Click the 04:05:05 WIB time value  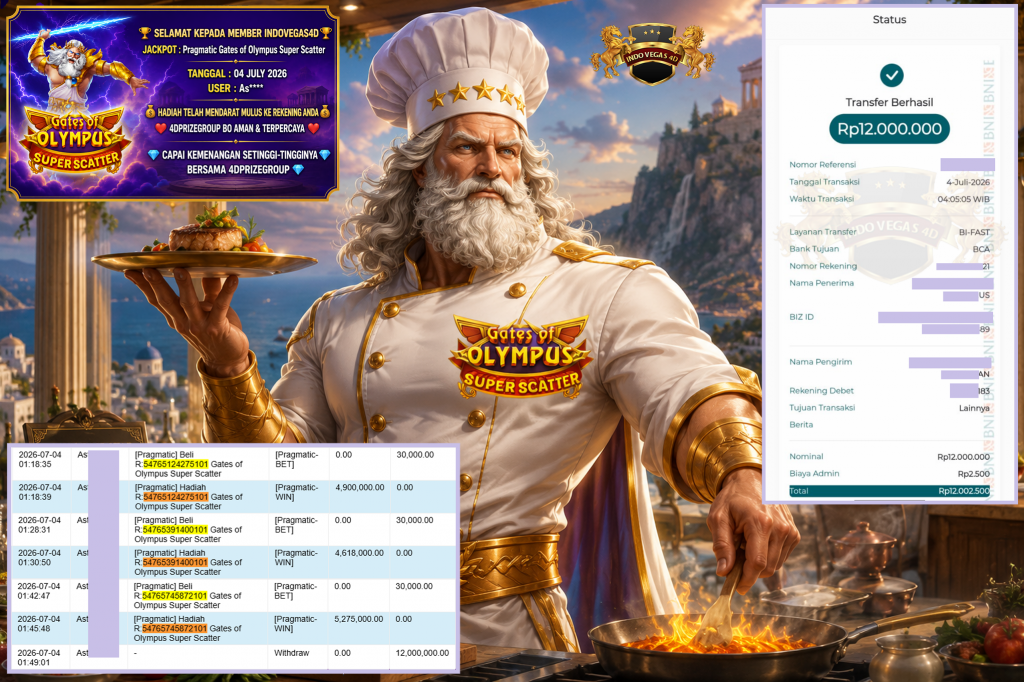pos(964,199)
